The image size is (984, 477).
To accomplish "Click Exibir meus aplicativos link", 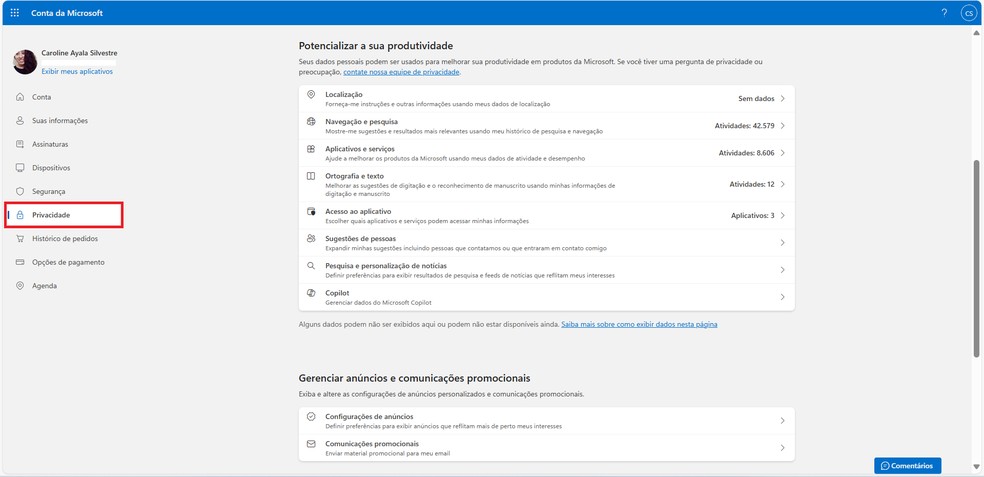I will [77, 72].
